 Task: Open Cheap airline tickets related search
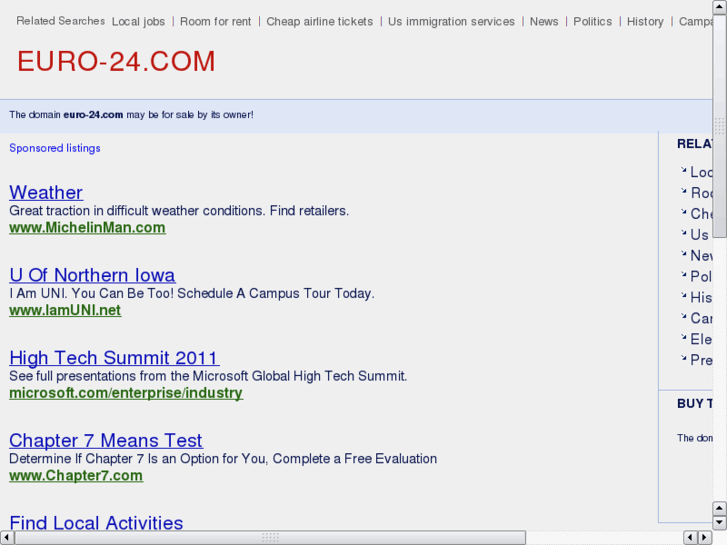pos(319,22)
